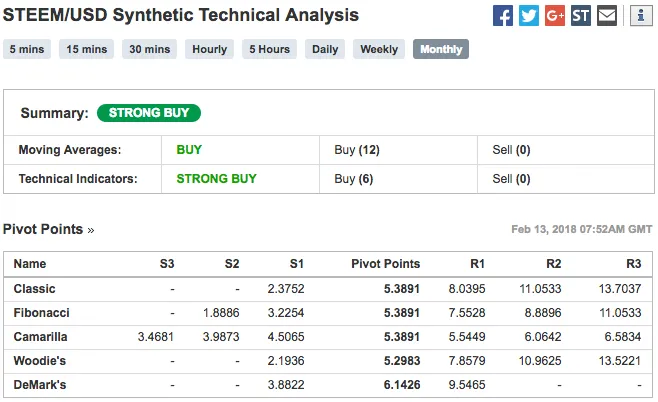Click the S2 column header

(232, 264)
